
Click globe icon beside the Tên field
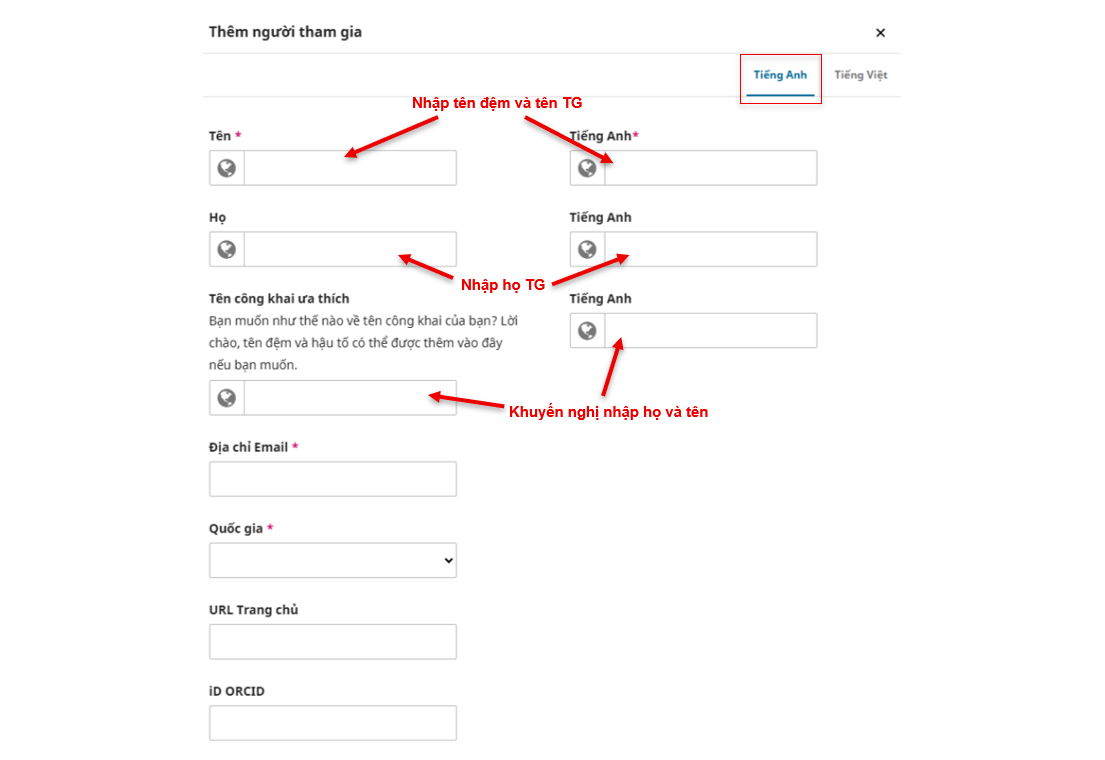(227, 168)
